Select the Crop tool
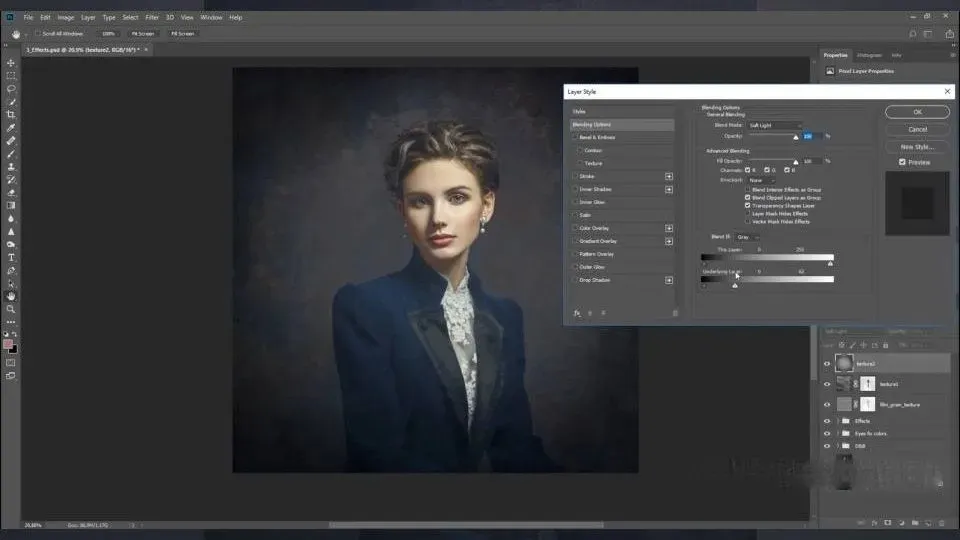The image size is (960, 540). point(11,115)
